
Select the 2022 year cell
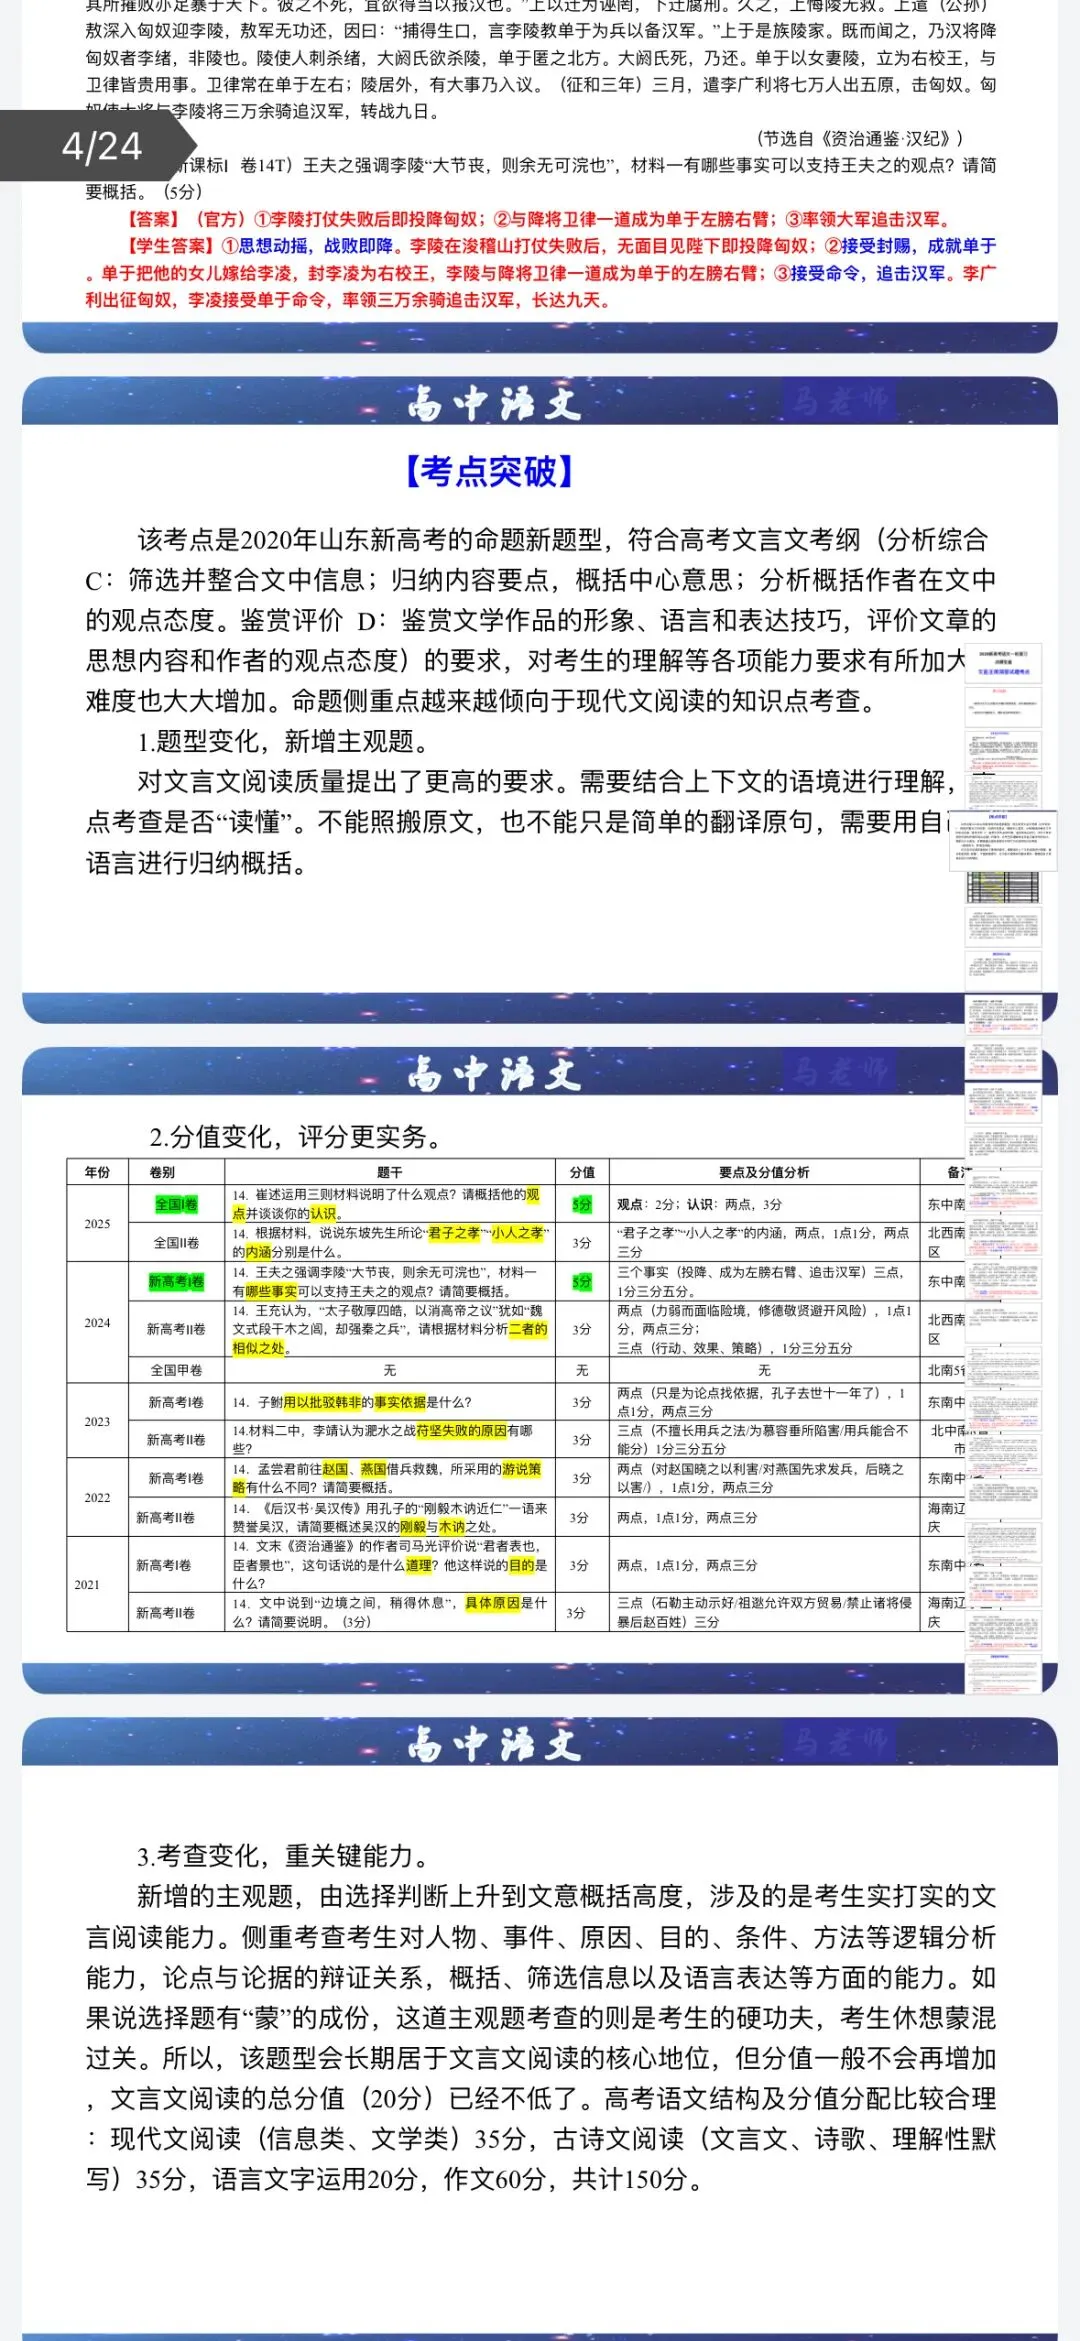[x=97, y=1498]
